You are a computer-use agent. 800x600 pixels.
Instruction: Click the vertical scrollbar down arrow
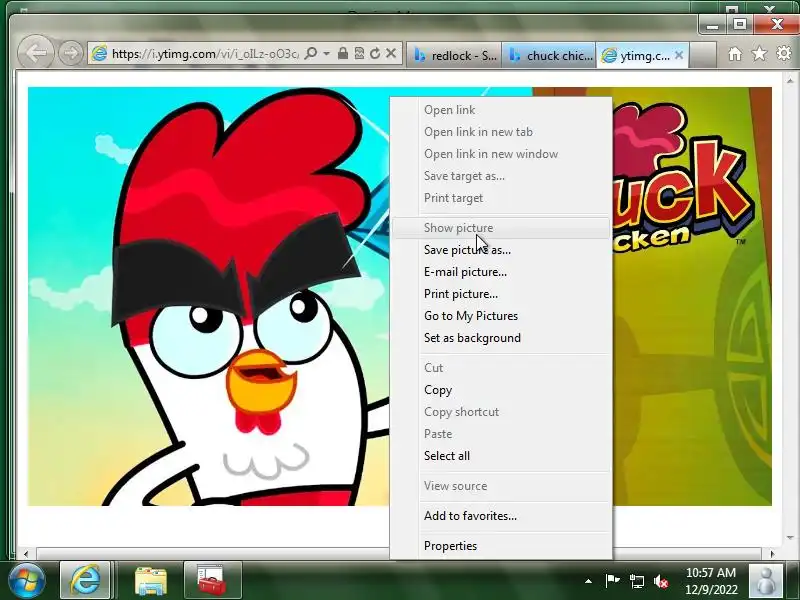790,538
